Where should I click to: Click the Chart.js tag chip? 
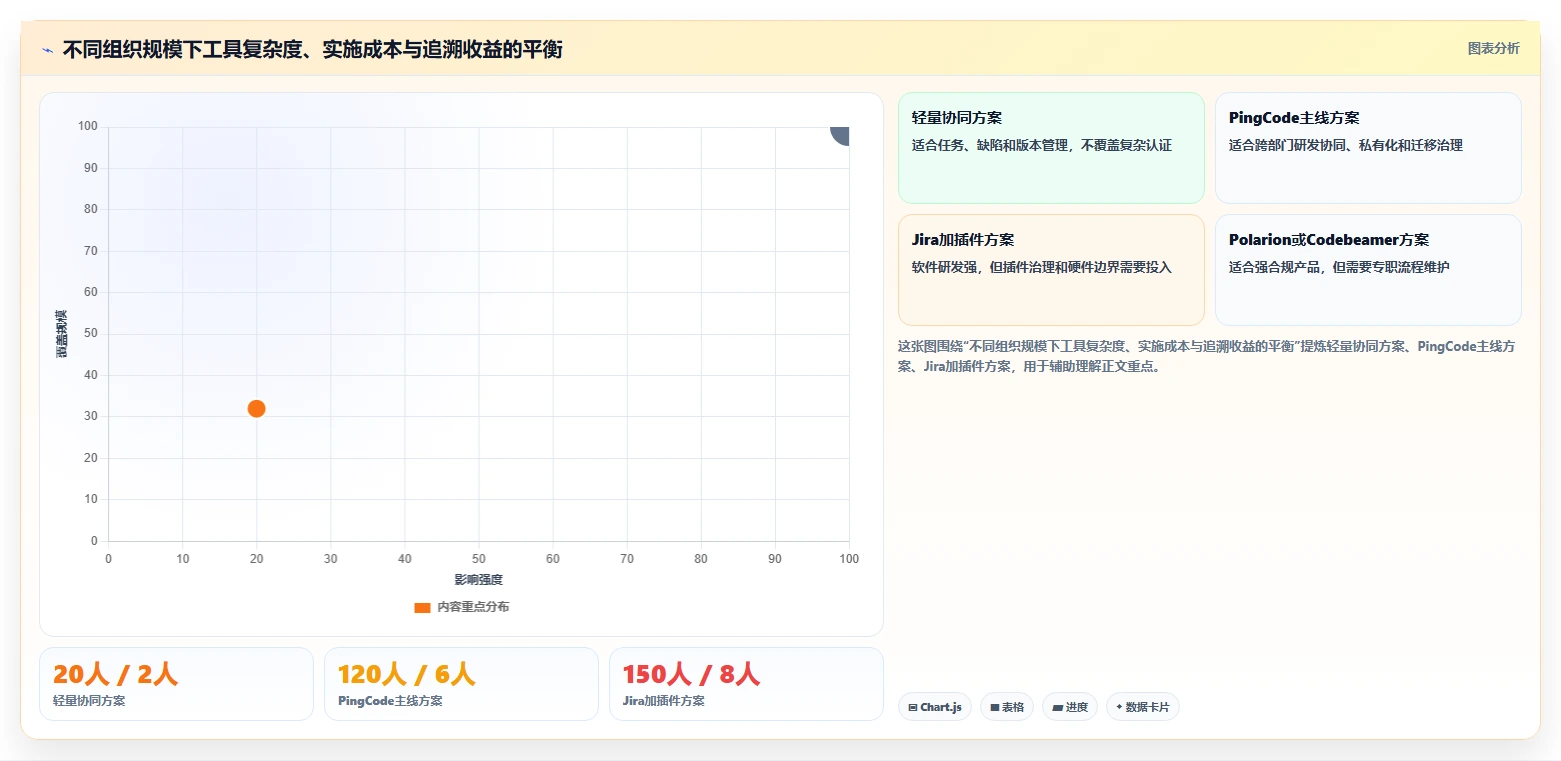(x=935, y=707)
